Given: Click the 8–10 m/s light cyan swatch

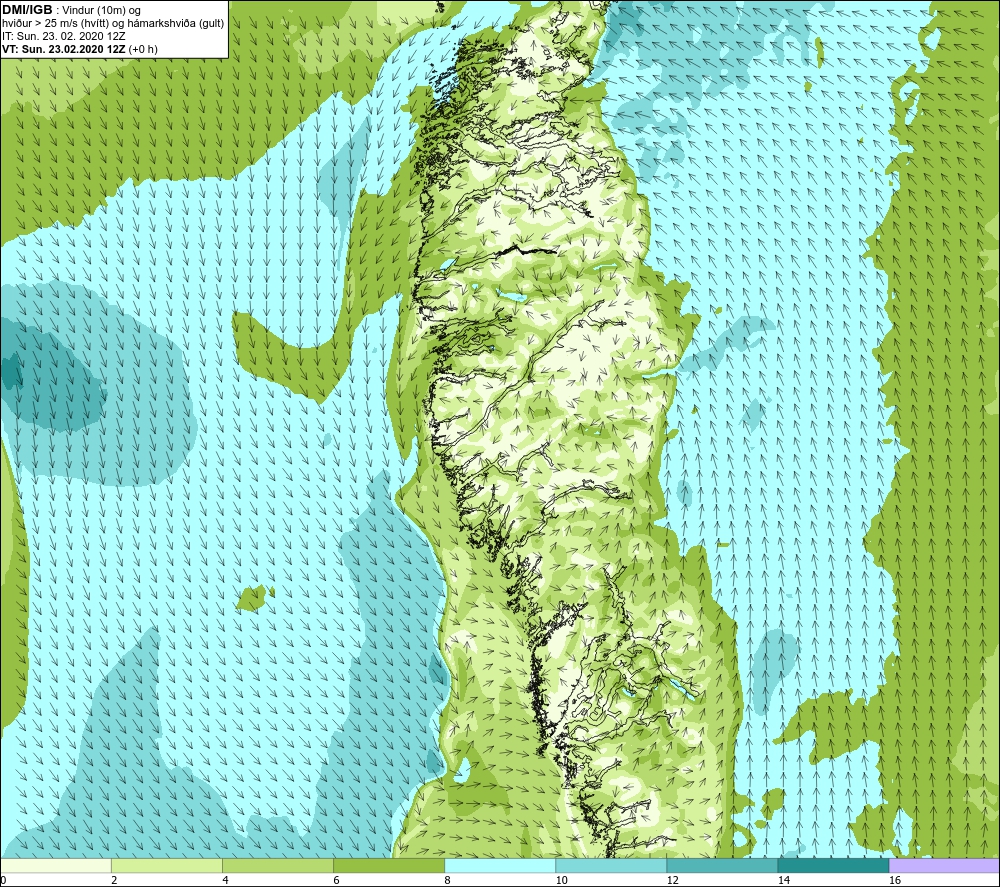Looking at the screenshot, I should [500, 865].
